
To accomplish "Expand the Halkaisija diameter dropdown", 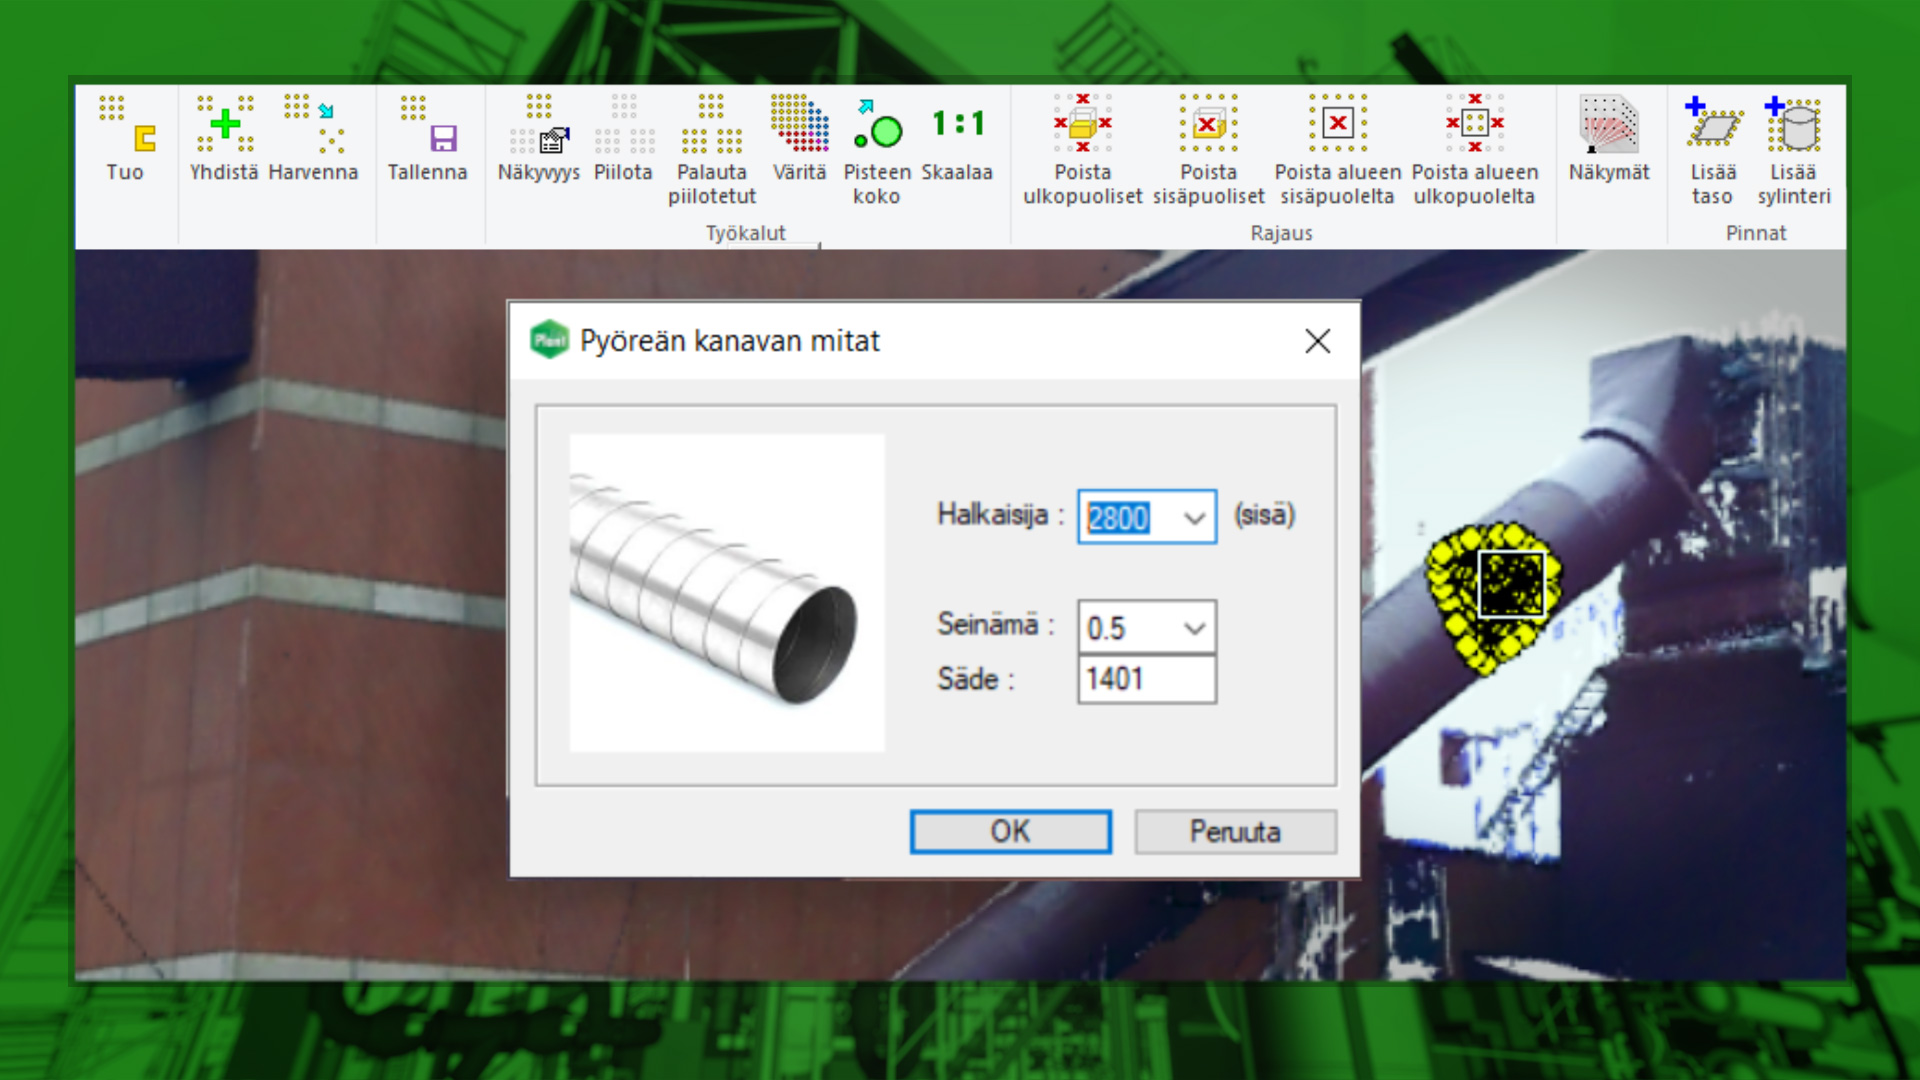I will tap(1194, 518).
